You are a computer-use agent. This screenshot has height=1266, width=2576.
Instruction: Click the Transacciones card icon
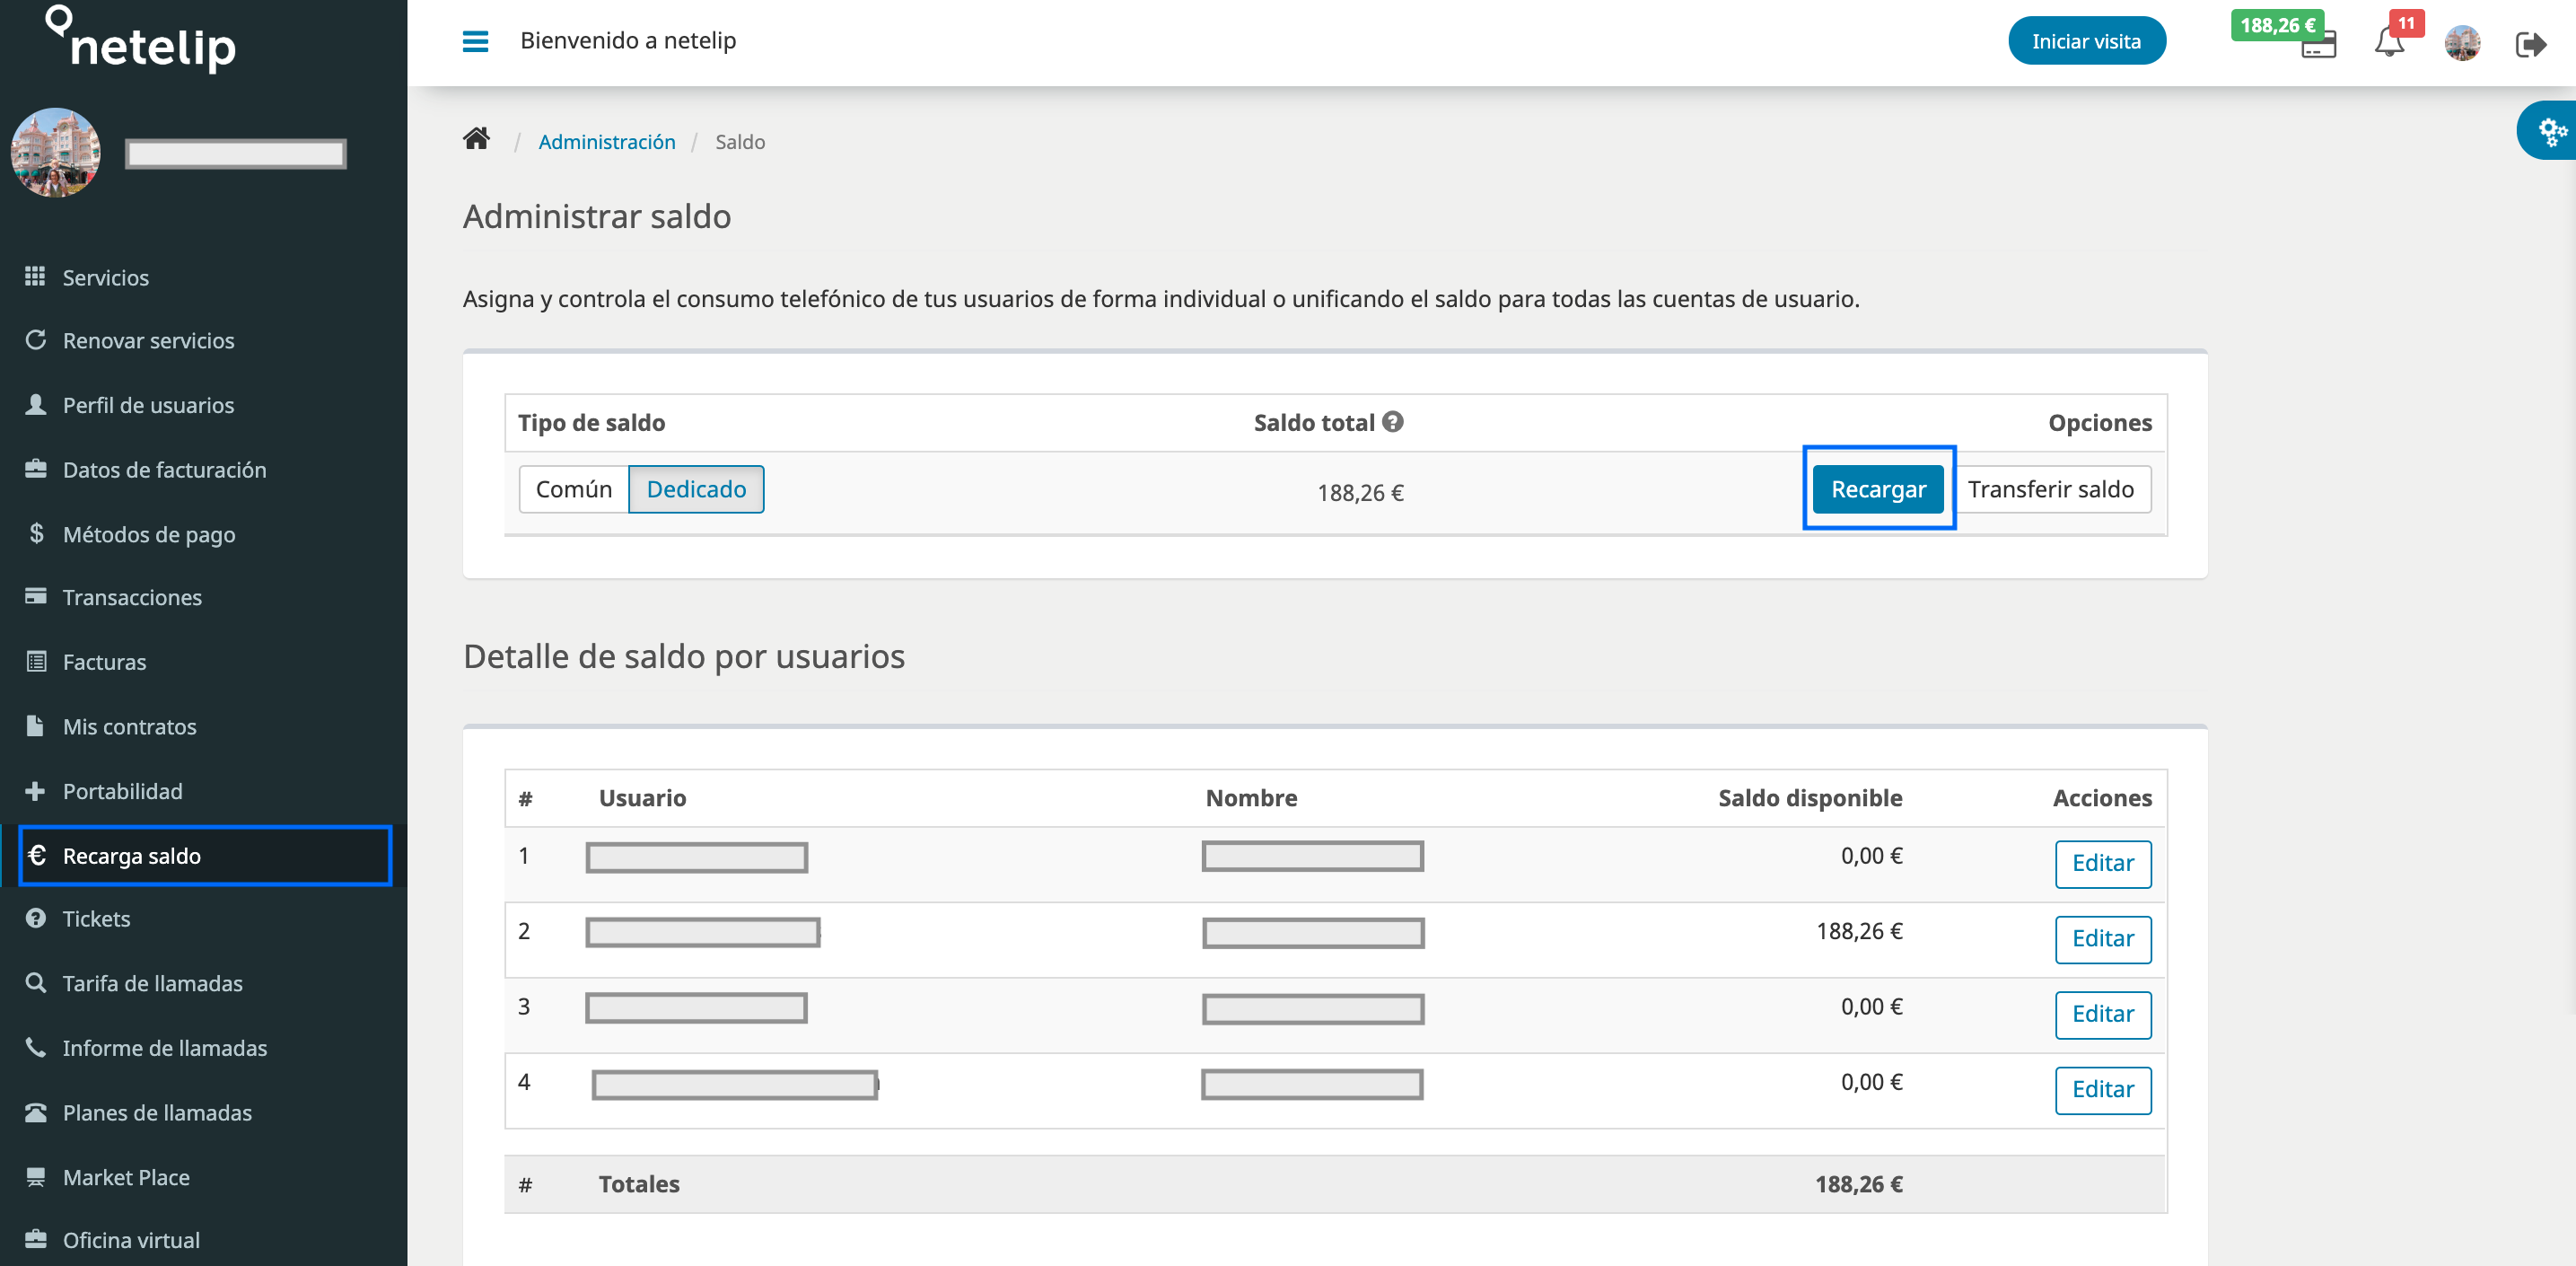[x=35, y=596]
